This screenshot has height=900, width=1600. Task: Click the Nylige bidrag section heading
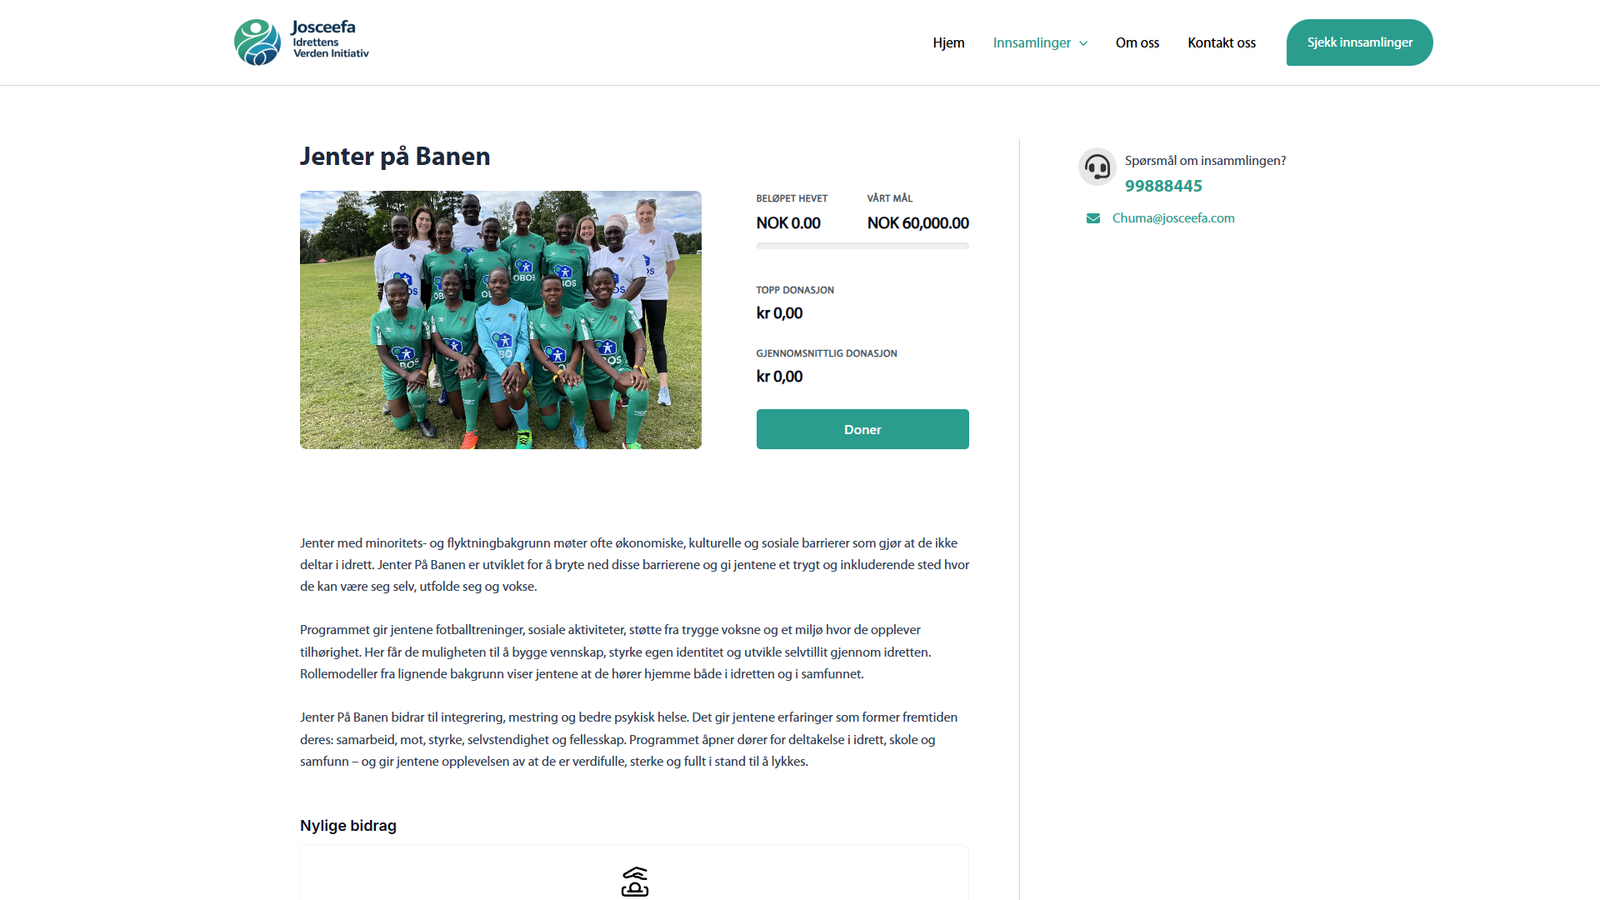point(348,826)
